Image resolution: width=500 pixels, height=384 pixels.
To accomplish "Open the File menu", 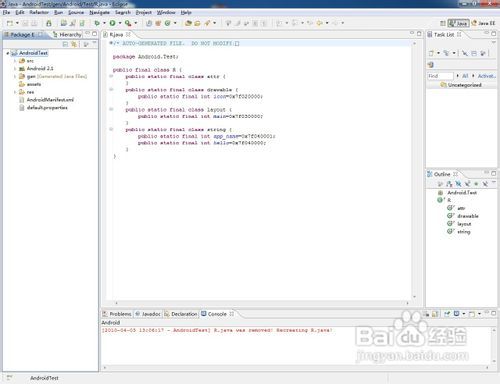I will pos(6,12).
